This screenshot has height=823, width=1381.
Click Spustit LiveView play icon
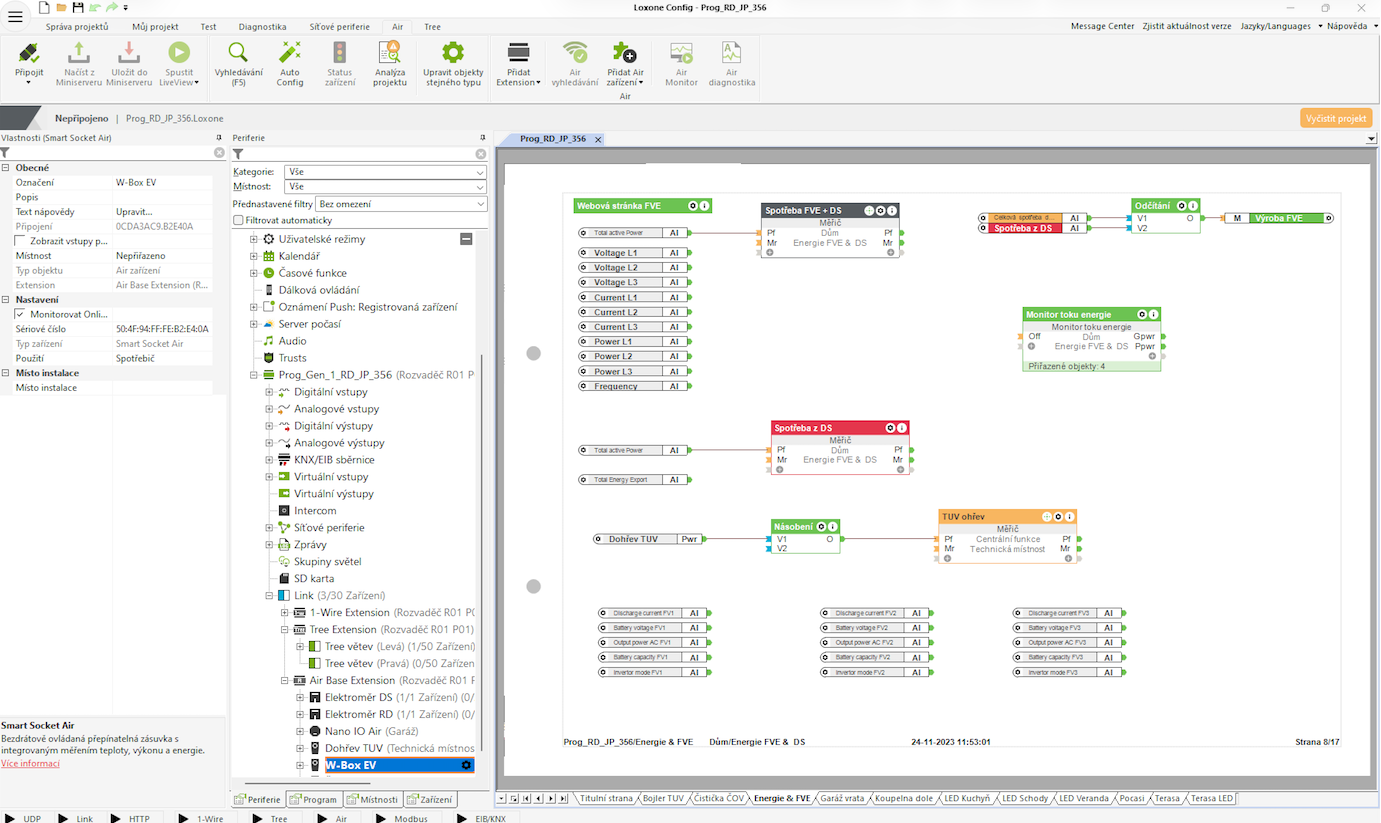[x=179, y=54]
